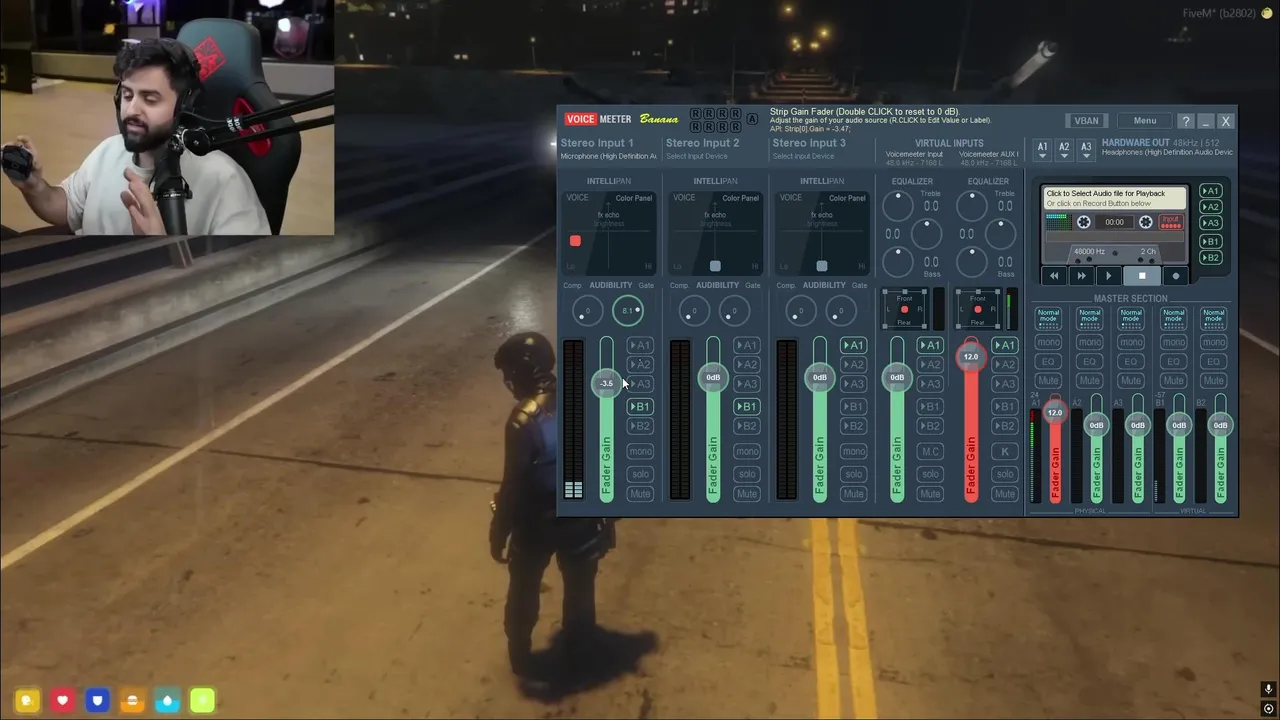Mute master bus A1

click(x=1048, y=380)
